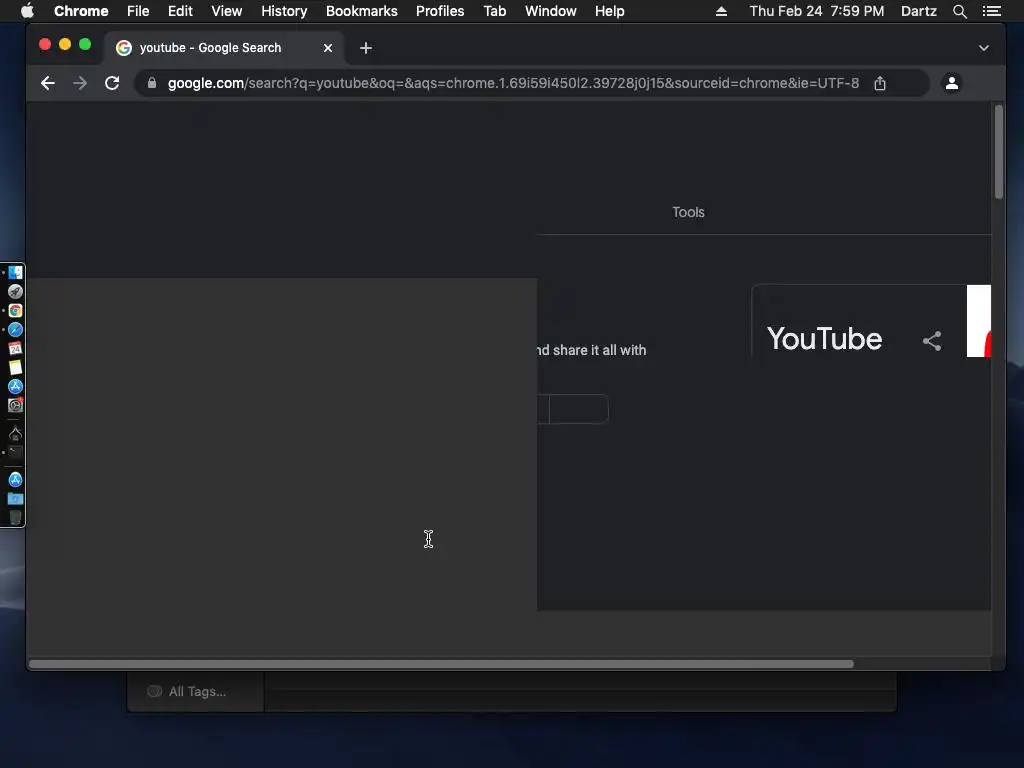Image resolution: width=1024 pixels, height=768 pixels.
Task: Open Safari from the Dock
Action: pyautogui.click(x=15, y=329)
